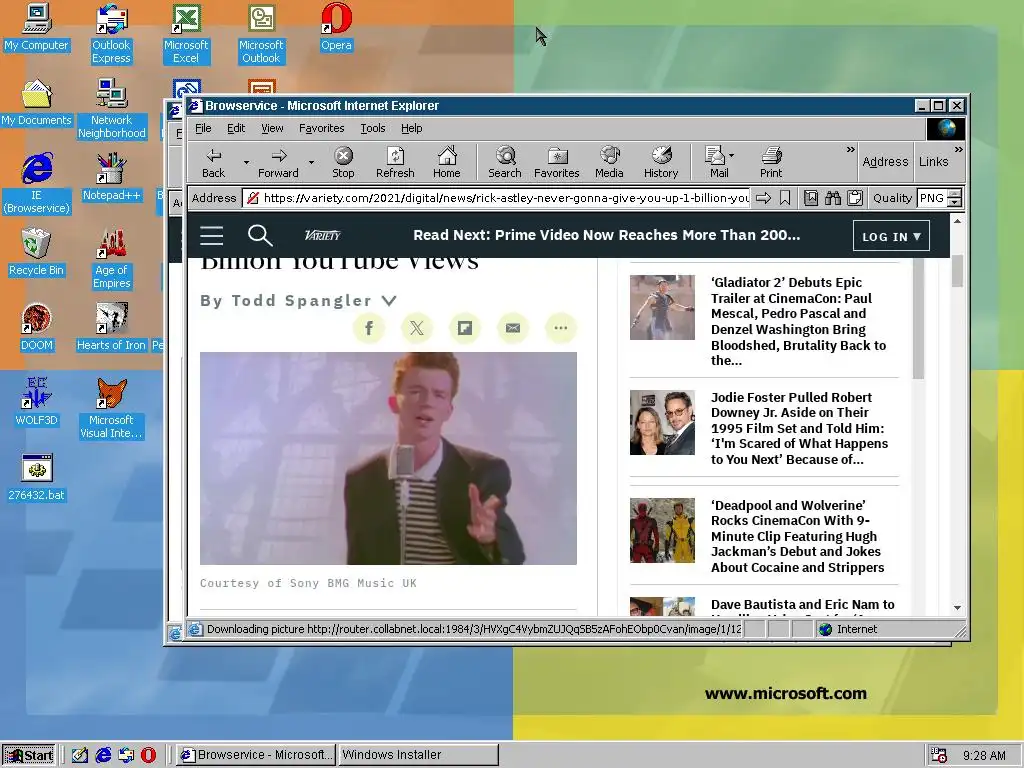1024x768 pixels.
Task: Click the URL address input field
Action: pyautogui.click(x=497, y=198)
